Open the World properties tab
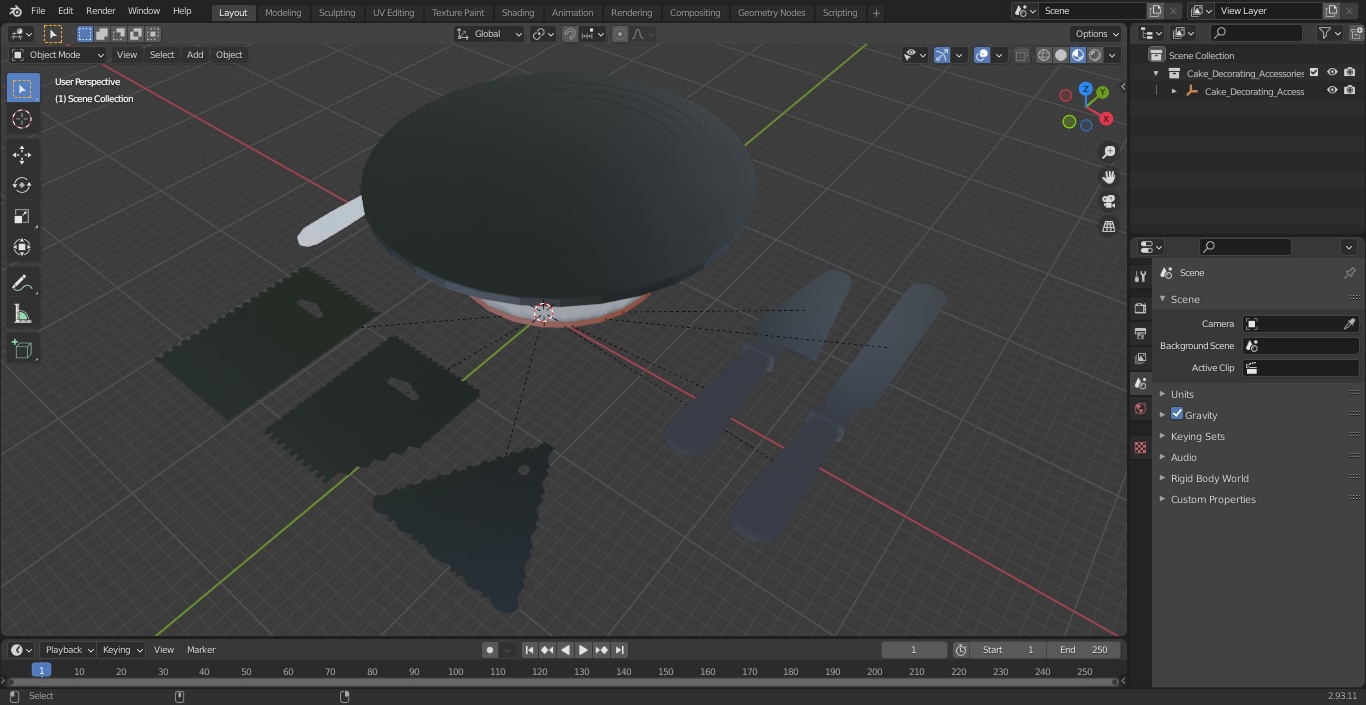Screen dimensions: 1366x705 (1140, 409)
